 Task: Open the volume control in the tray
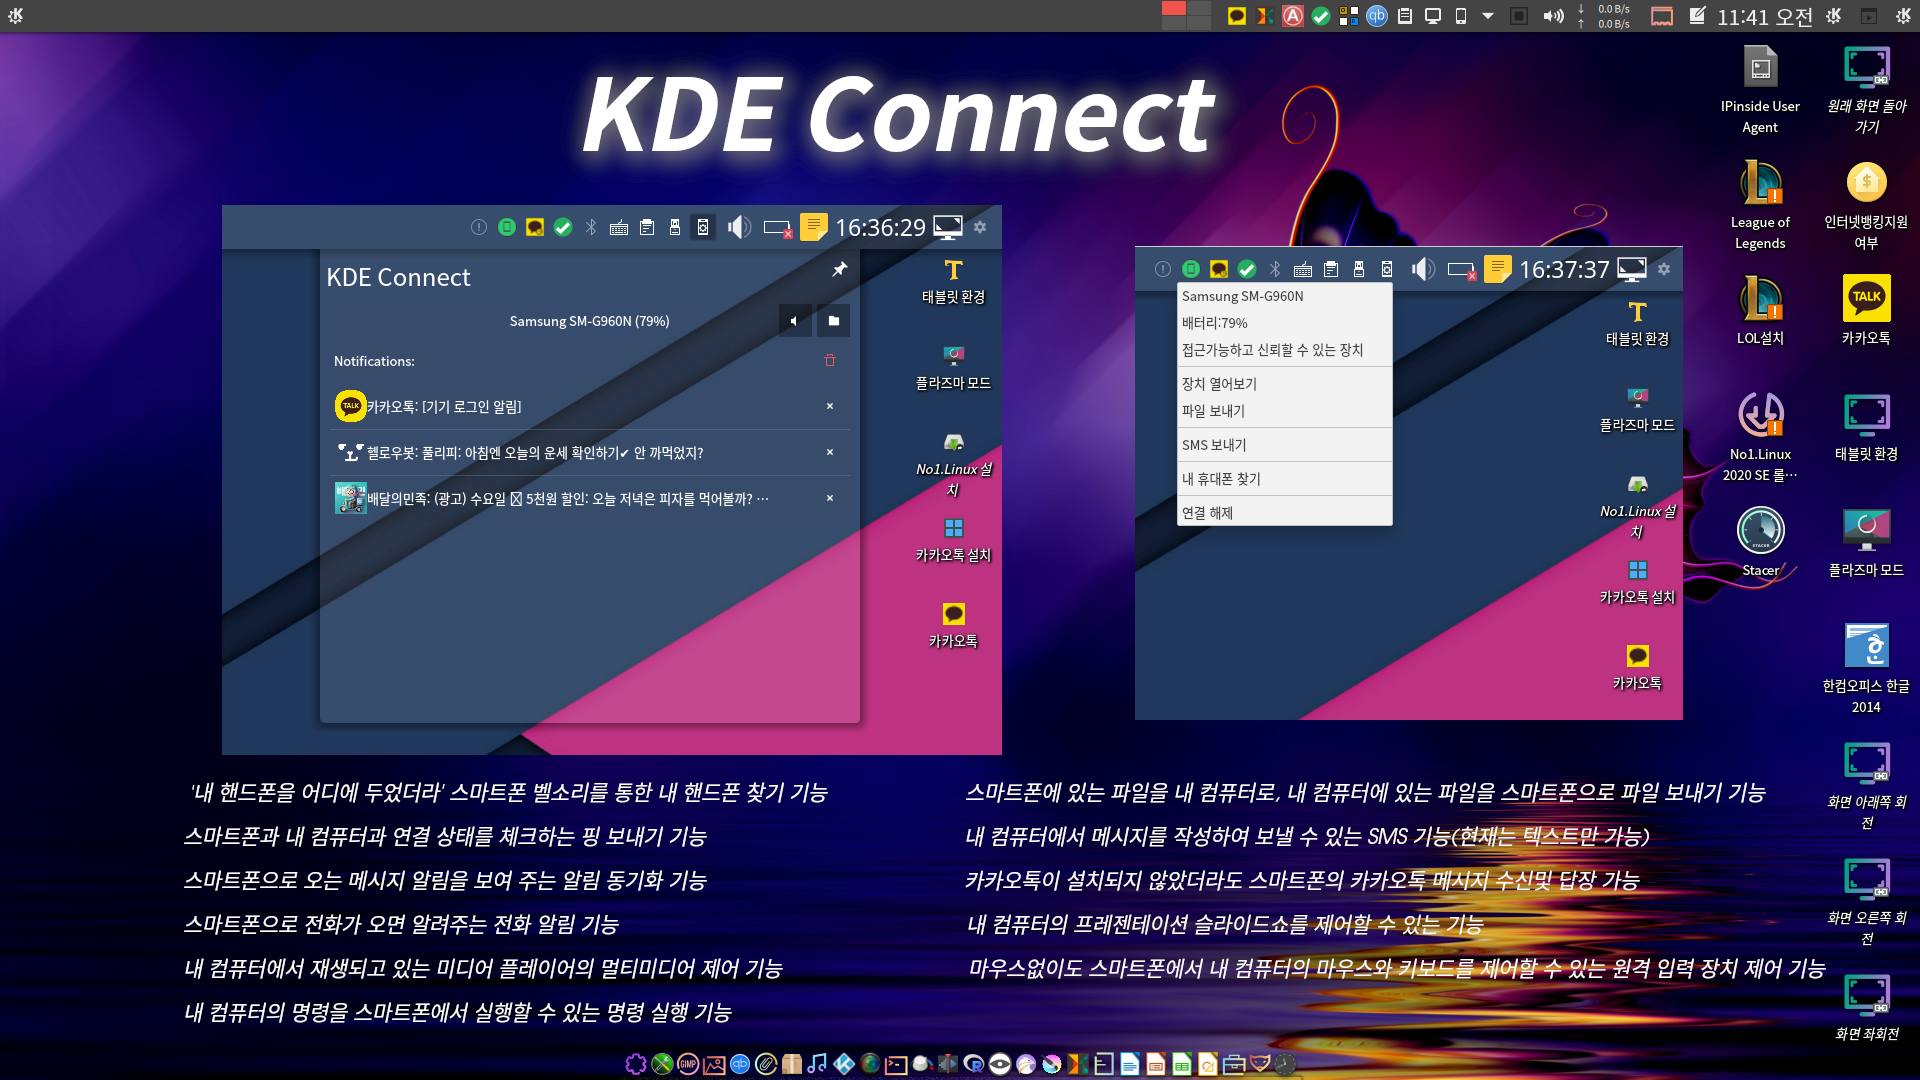coord(1553,16)
